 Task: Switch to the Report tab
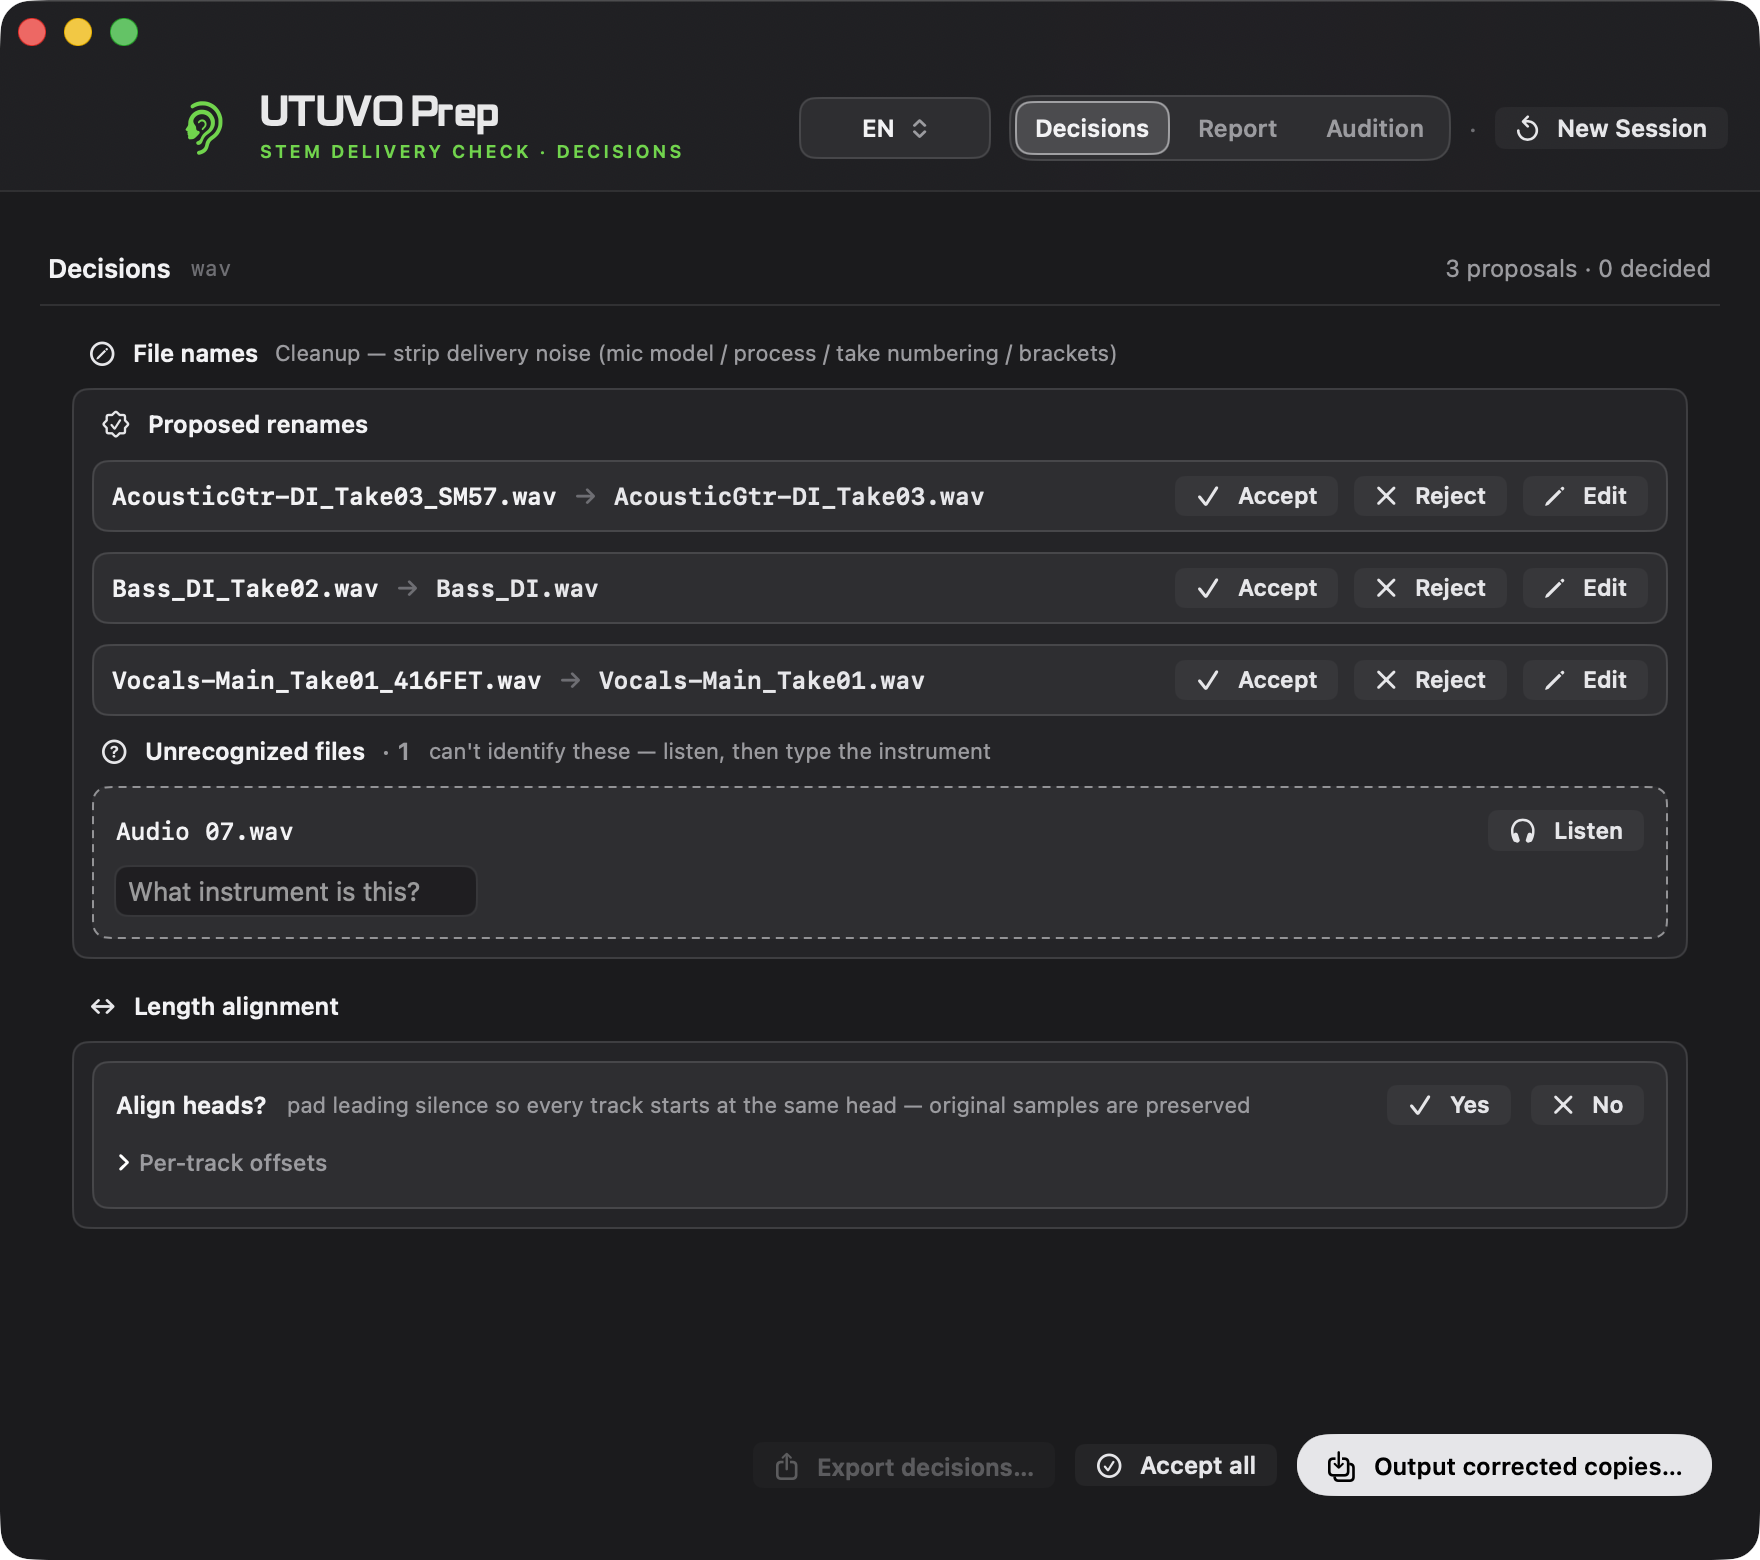click(1237, 128)
